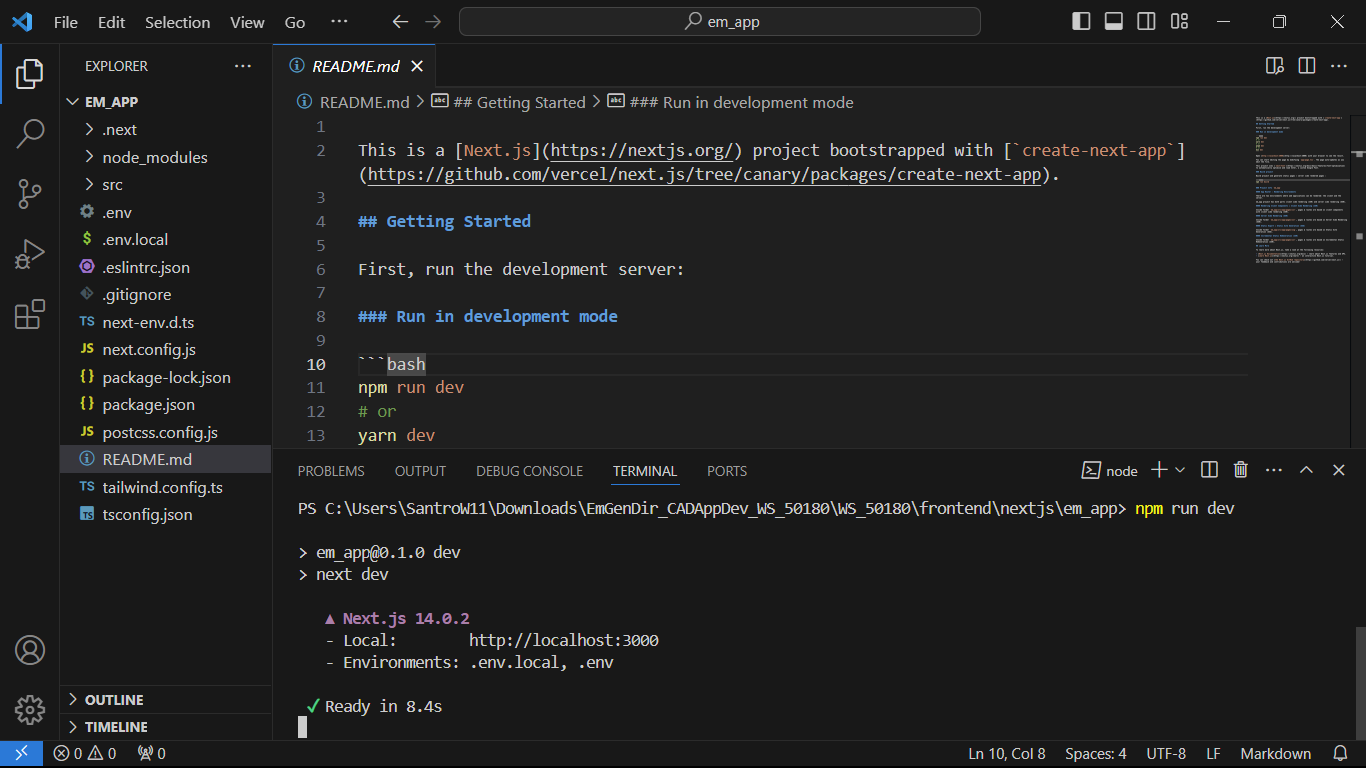The height and width of the screenshot is (768, 1366).
Task: Open the Manage gear icon
Action: click(x=30, y=710)
